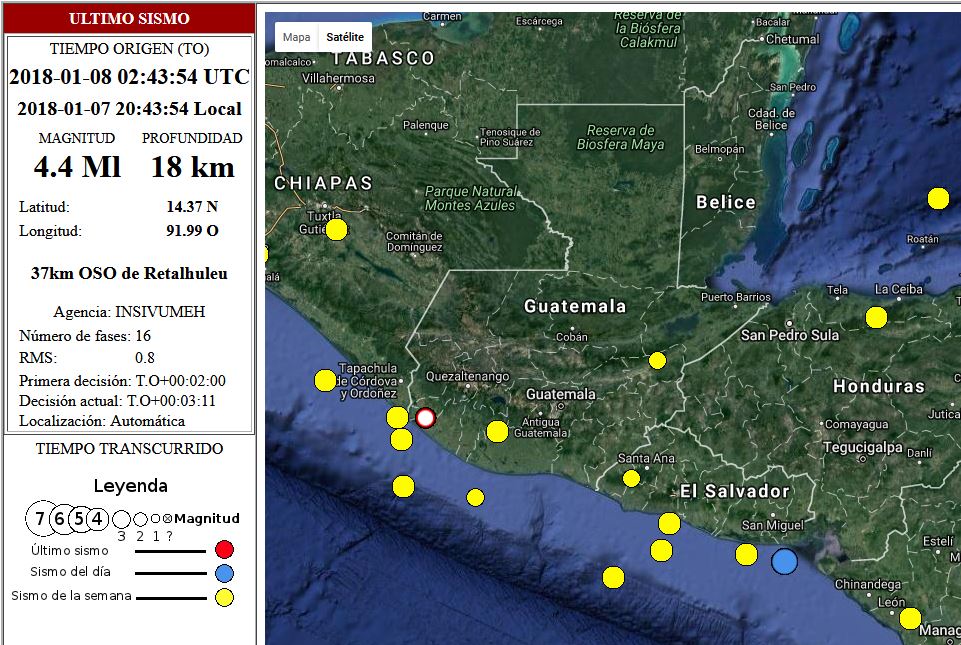The width and height of the screenshot is (961, 645).
Task: Click the ULTIMO SISMO header bar
Action: click(x=129, y=19)
